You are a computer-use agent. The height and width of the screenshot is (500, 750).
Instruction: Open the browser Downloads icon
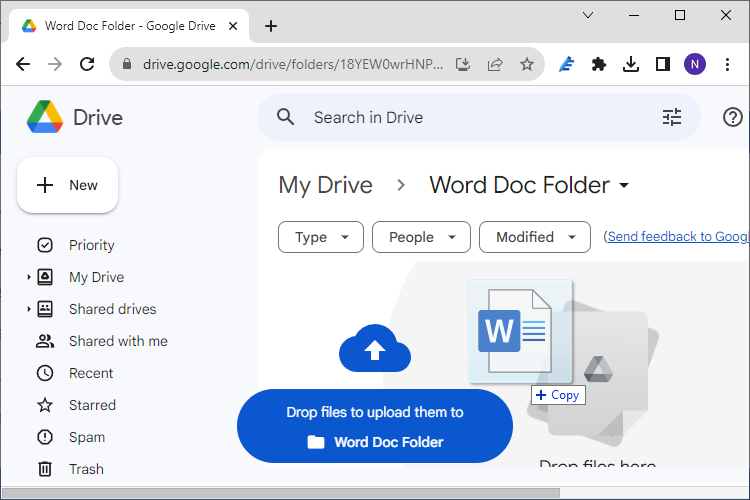(x=631, y=64)
